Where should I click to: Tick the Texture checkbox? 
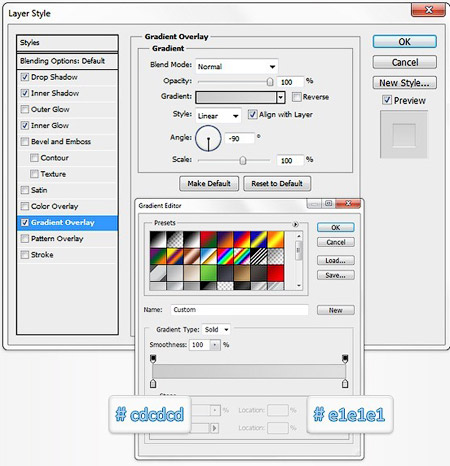tap(34, 174)
